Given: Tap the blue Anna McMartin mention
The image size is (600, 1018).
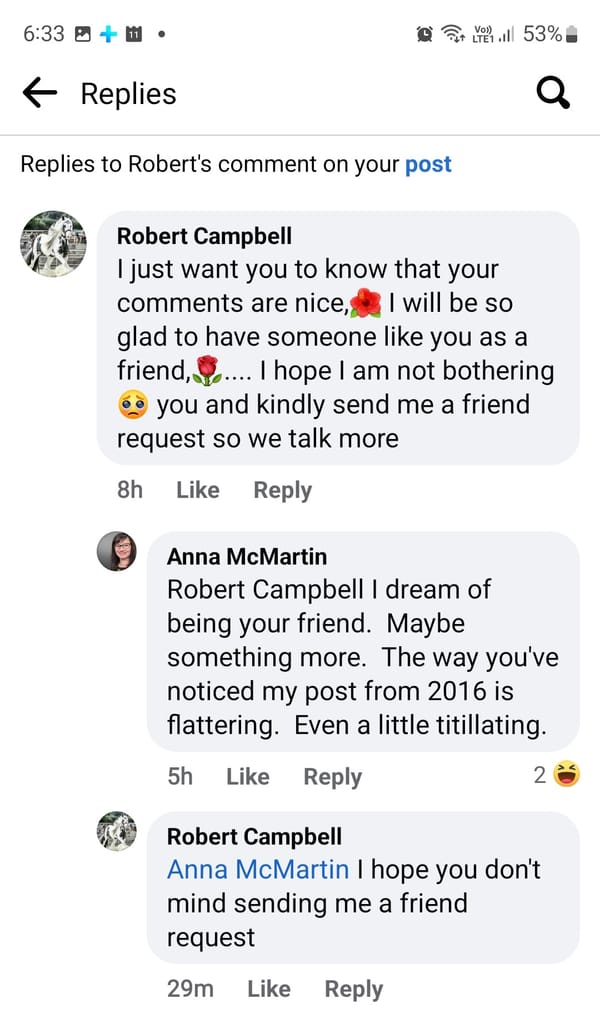Looking at the screenshot, I should click(x=258, y=869).
